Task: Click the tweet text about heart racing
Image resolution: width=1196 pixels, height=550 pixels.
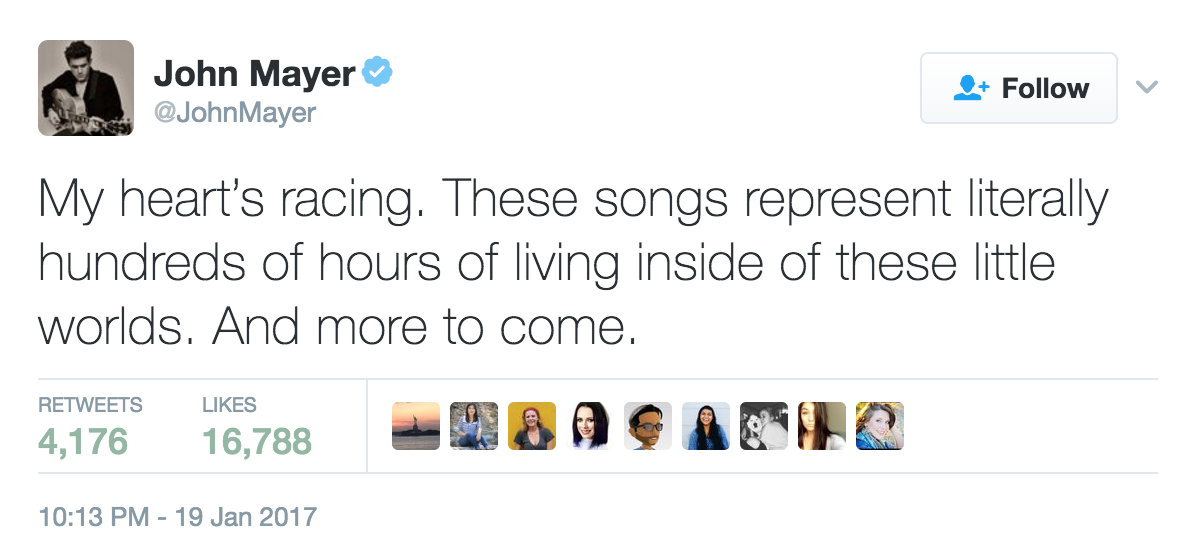Action: tap(573, 264)
